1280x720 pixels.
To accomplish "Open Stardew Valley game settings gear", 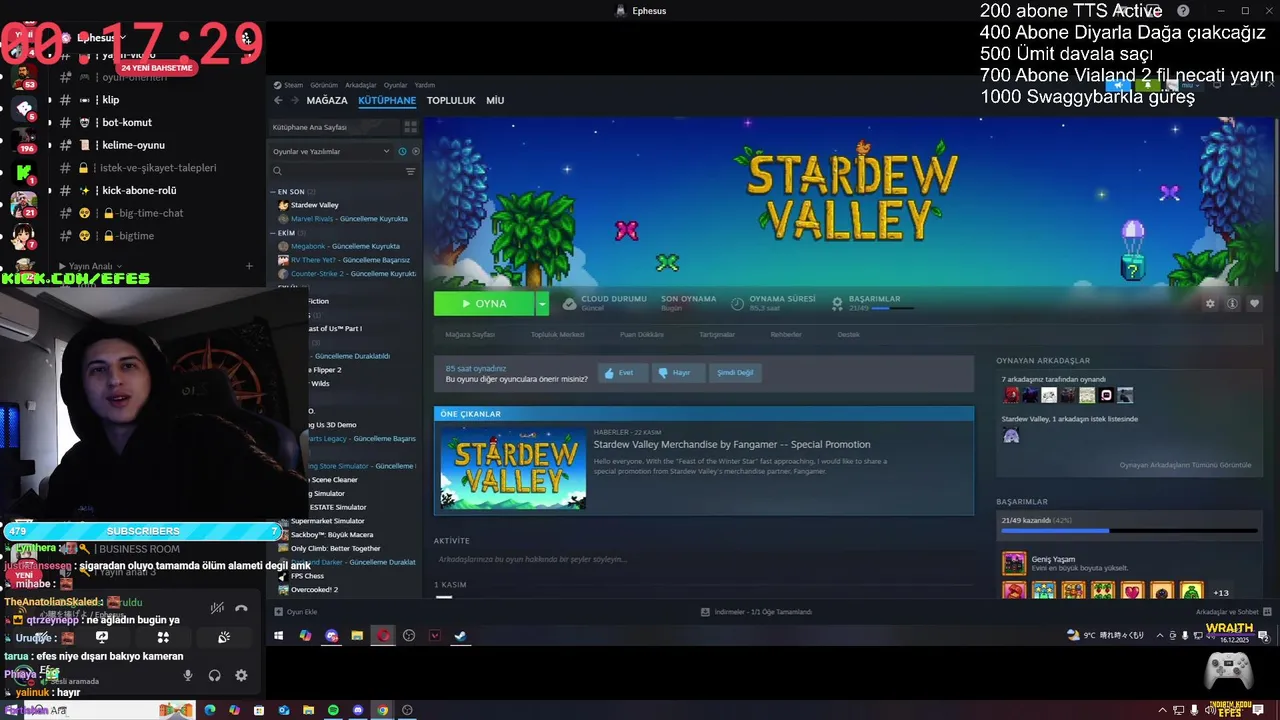I will click(x=1210, y=304).
